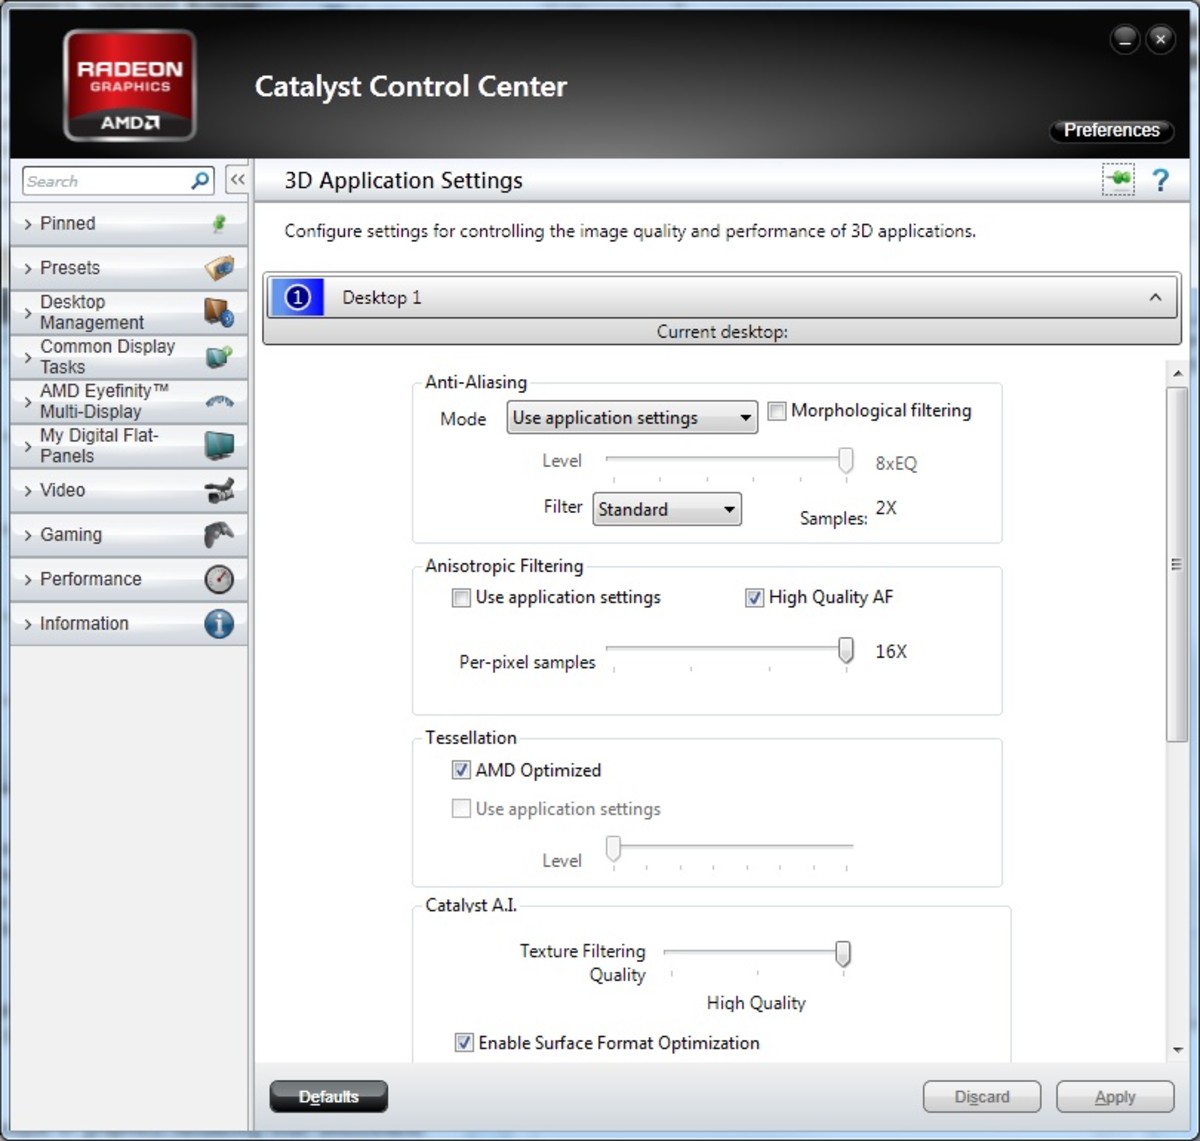Viewport: 1200px width, 1141px height.
Task: Open the help question mark icon
Action: click(x=1160, y=180)
